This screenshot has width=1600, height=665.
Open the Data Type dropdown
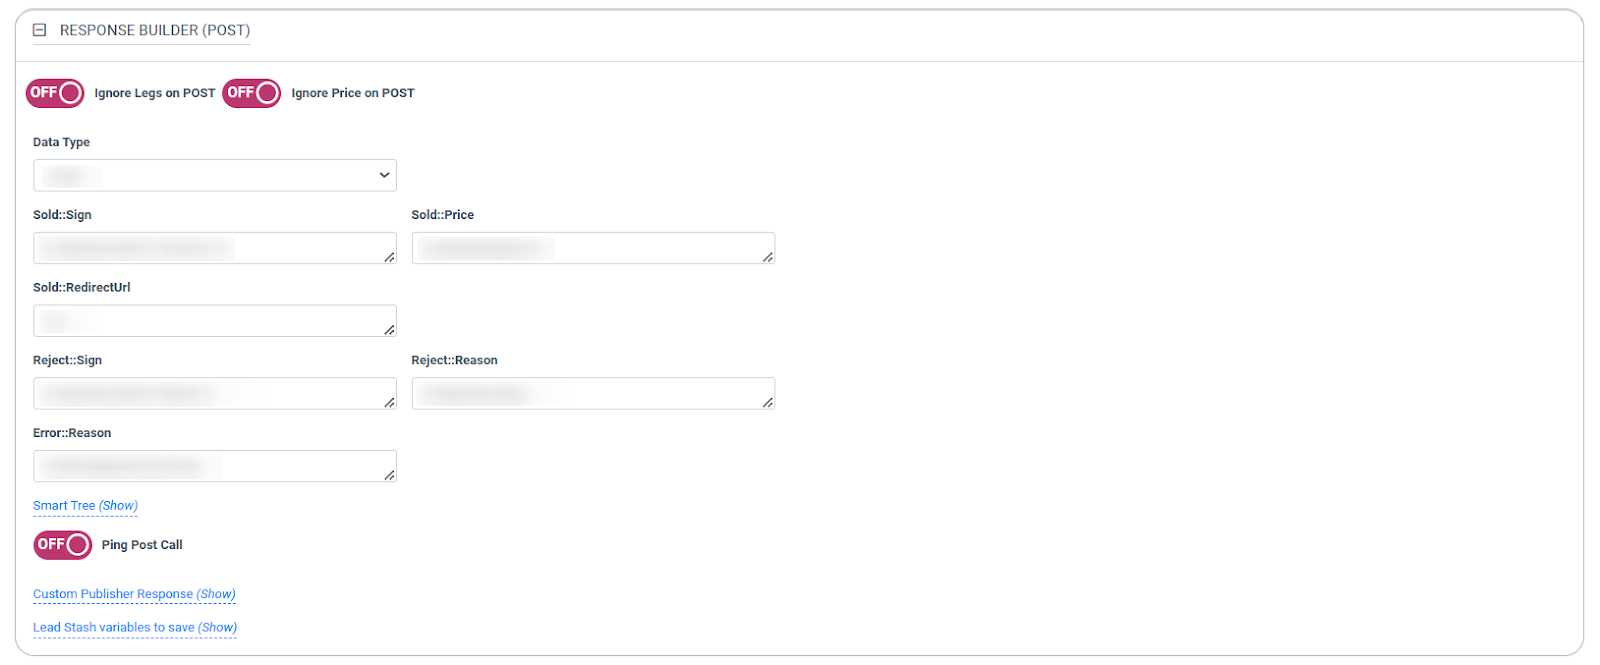[214, 176]
